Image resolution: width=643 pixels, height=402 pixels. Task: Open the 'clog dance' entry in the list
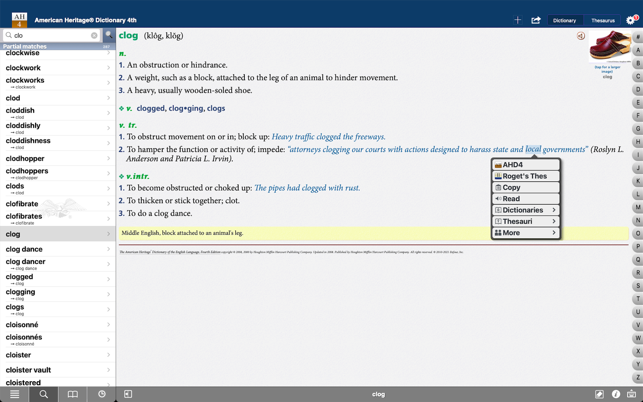click(x=57, y=249)
